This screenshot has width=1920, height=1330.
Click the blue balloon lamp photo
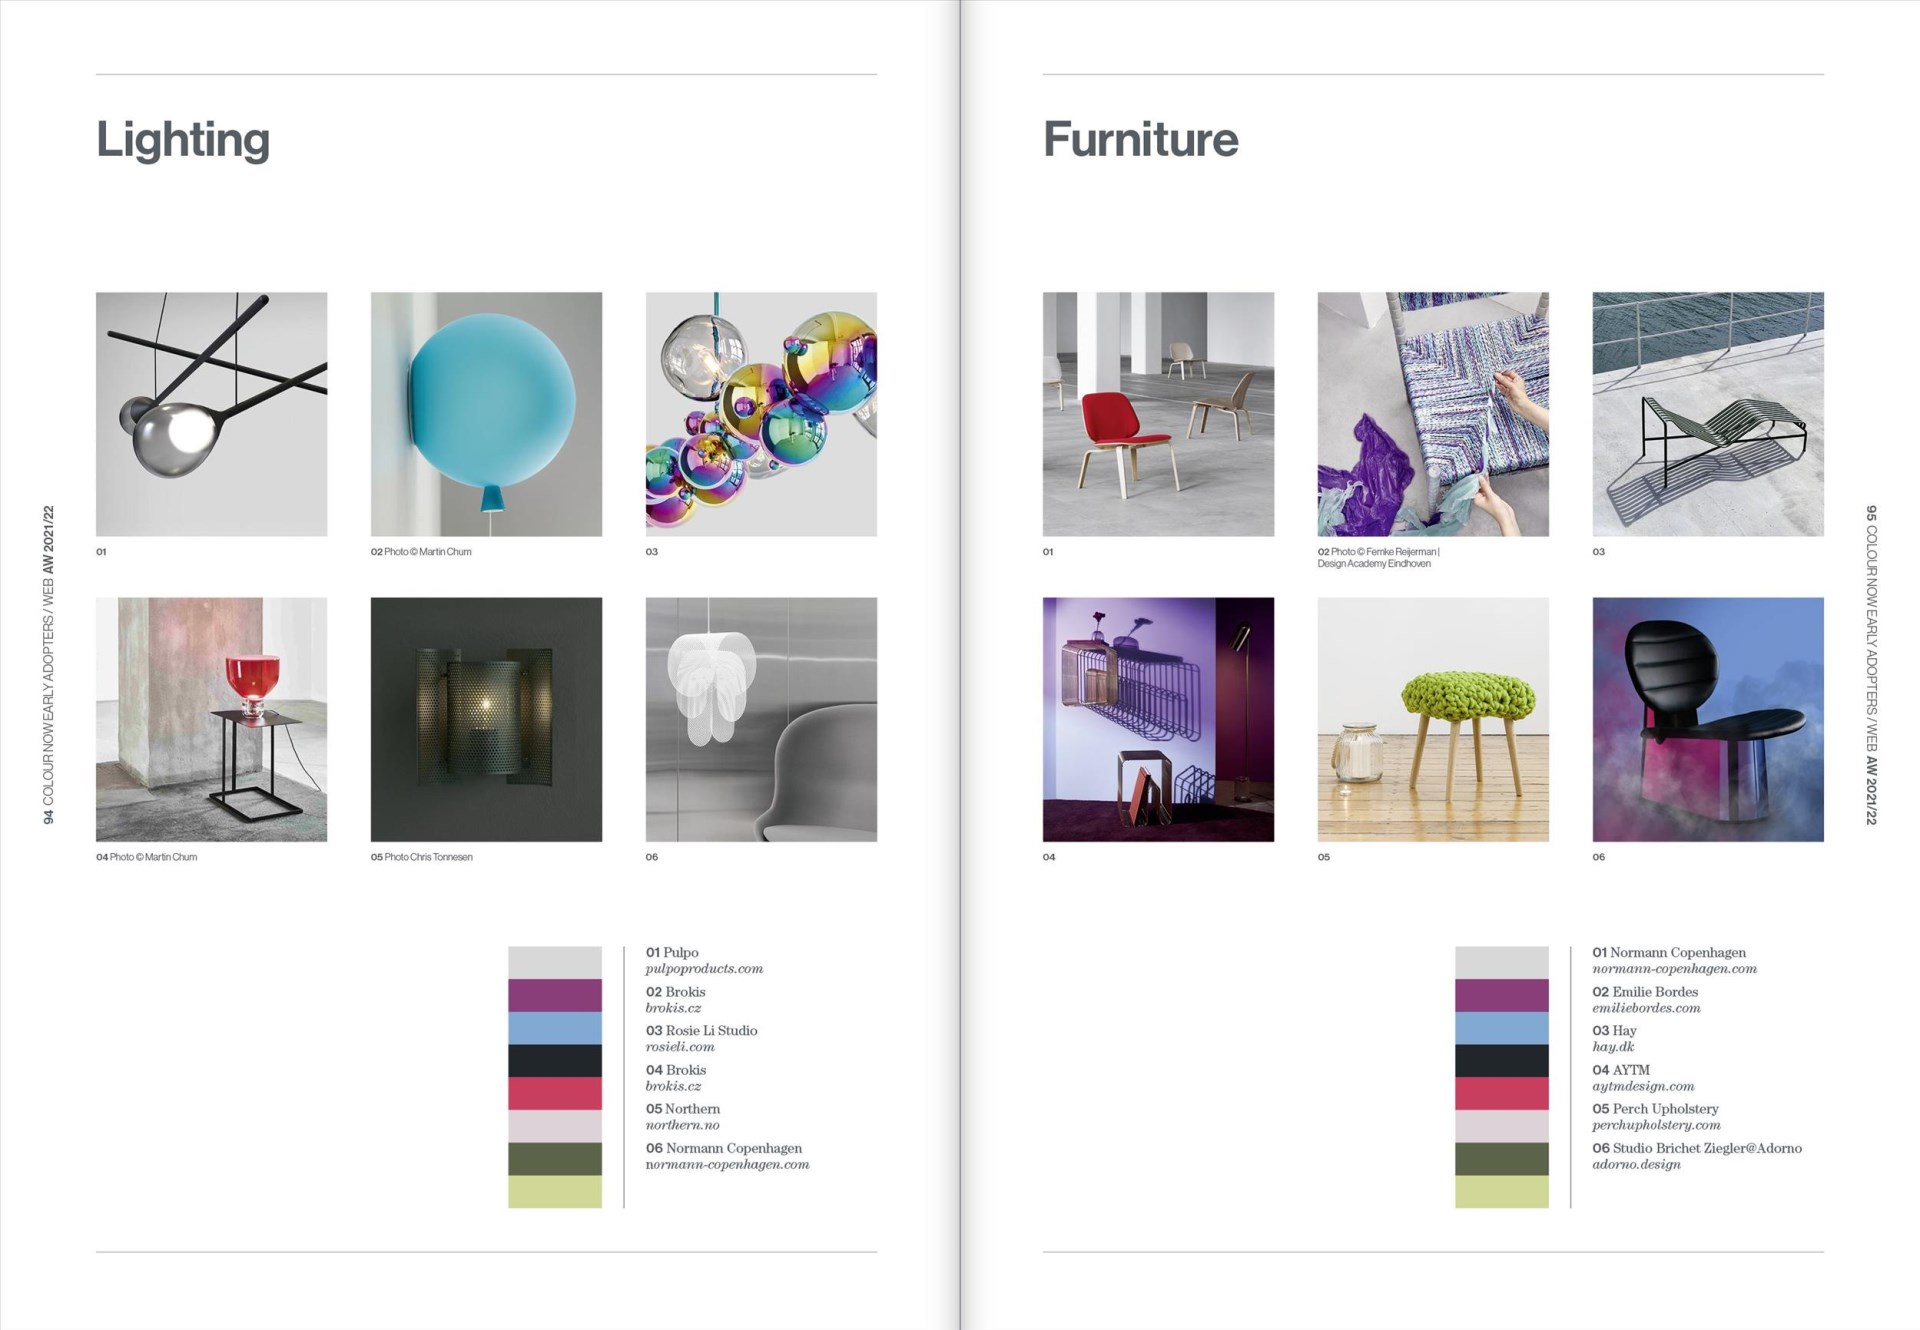(x=486, y=414)
